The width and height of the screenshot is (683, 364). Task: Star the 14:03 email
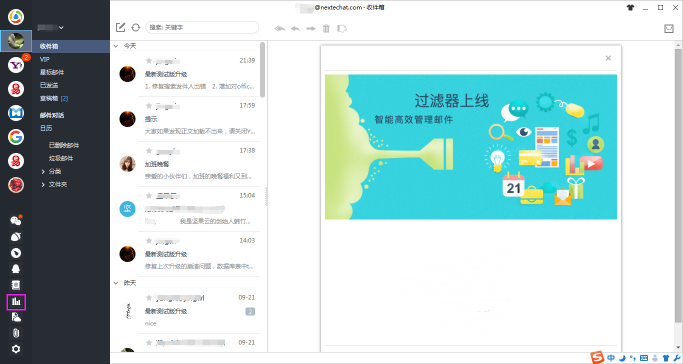pos(149,240)
